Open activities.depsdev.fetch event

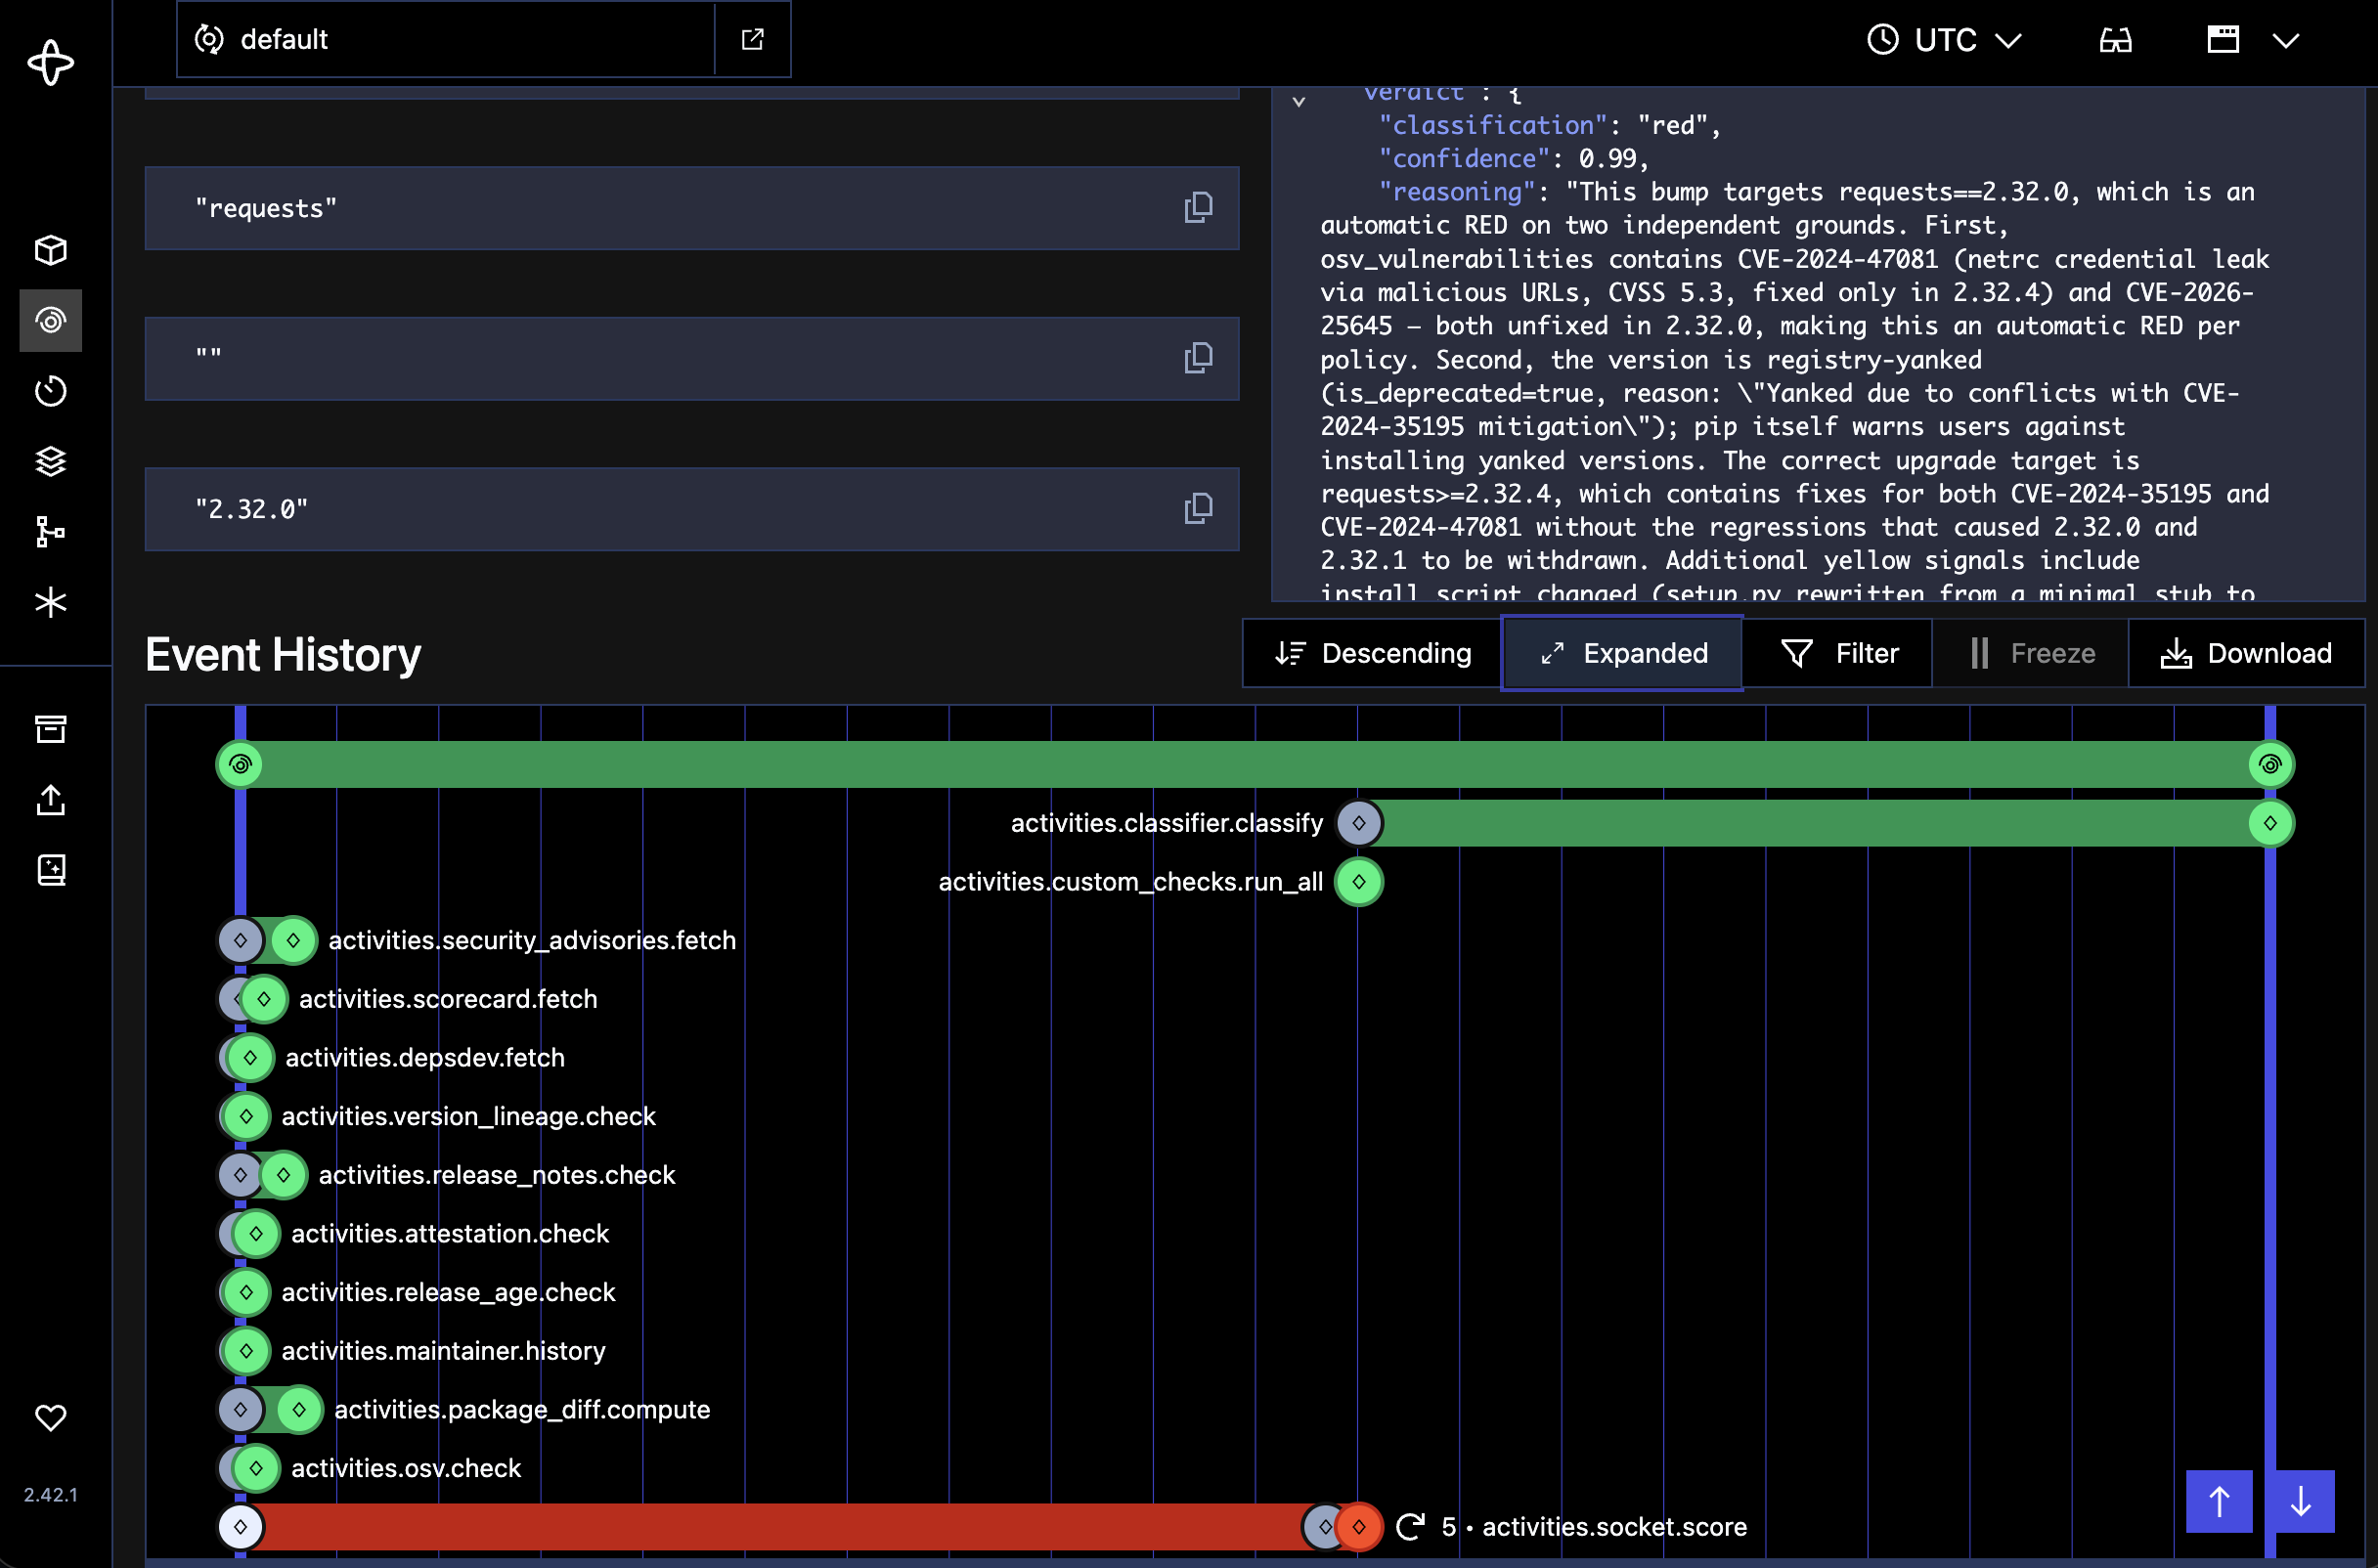425,1058
